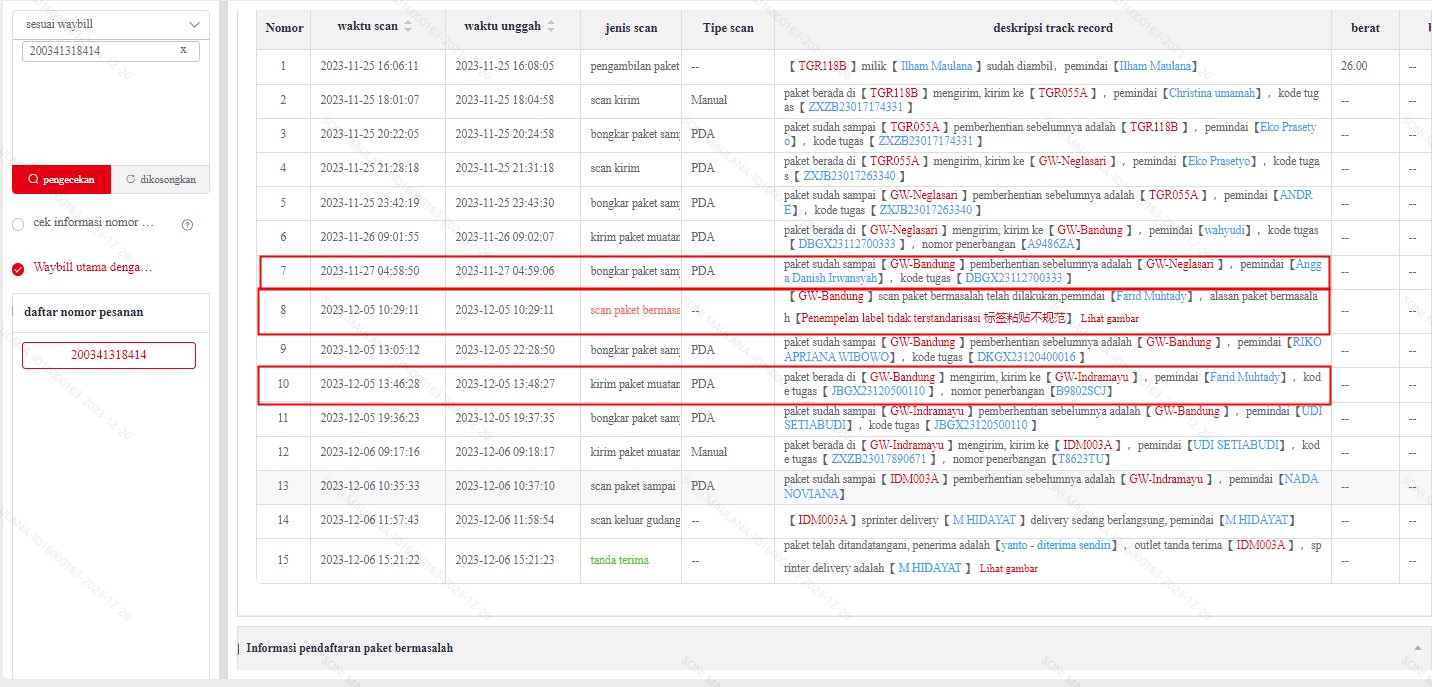Image resolution: width=1432 pixels, height=687 pixels.
Task: Select scan time 2023-11-25 16:06:11
Action: point(369,66)
